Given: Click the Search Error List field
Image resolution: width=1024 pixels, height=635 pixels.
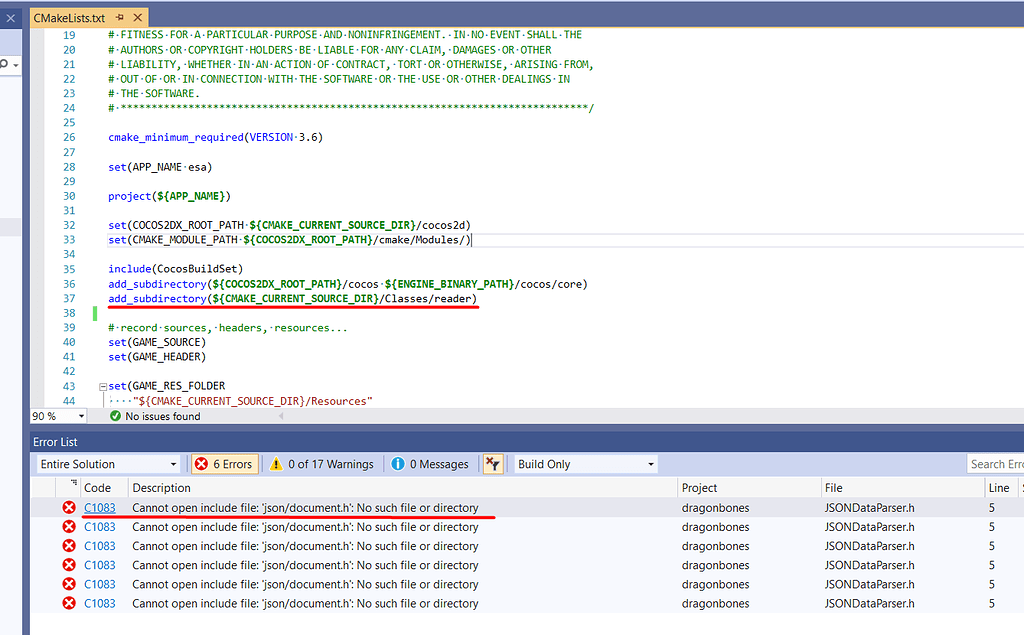Looking at the screenshot, I should (995, 464).
